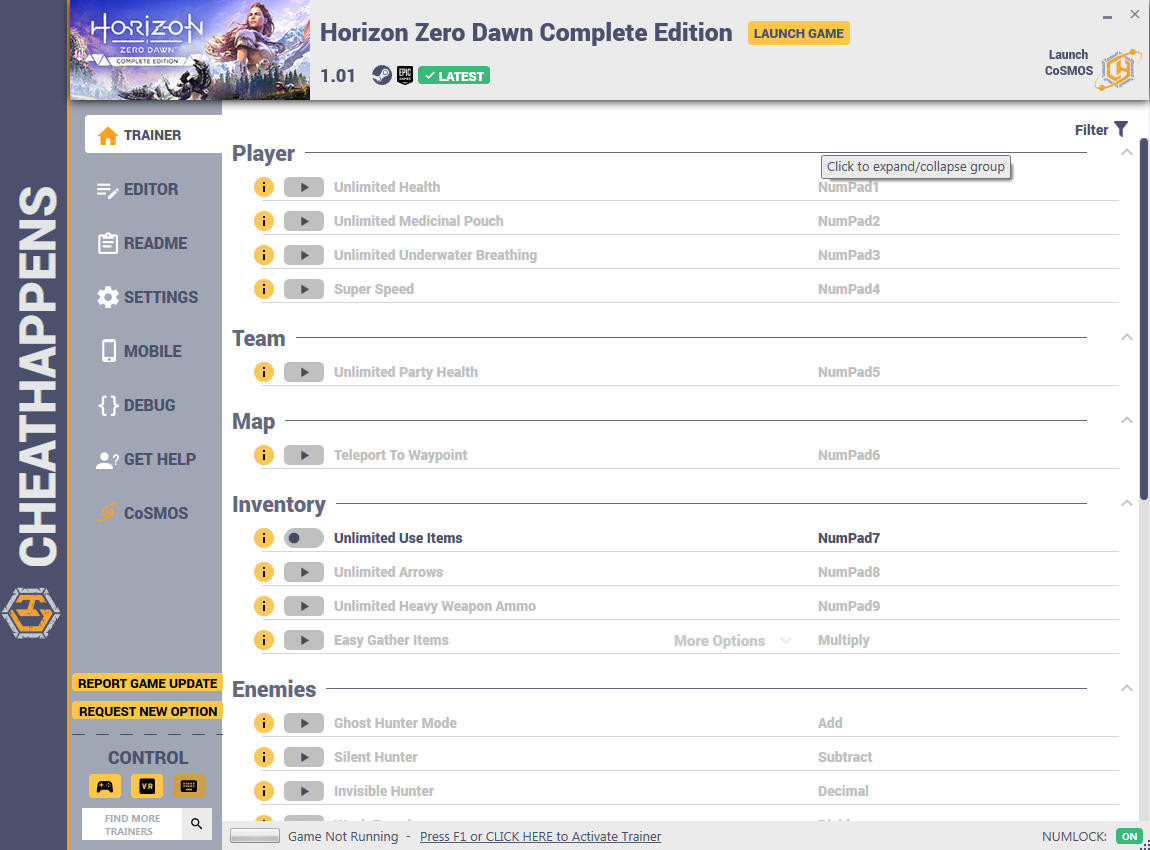Open info for Unlimited Arrows
The image size is (1150, 850).
(x=263, y=572)
